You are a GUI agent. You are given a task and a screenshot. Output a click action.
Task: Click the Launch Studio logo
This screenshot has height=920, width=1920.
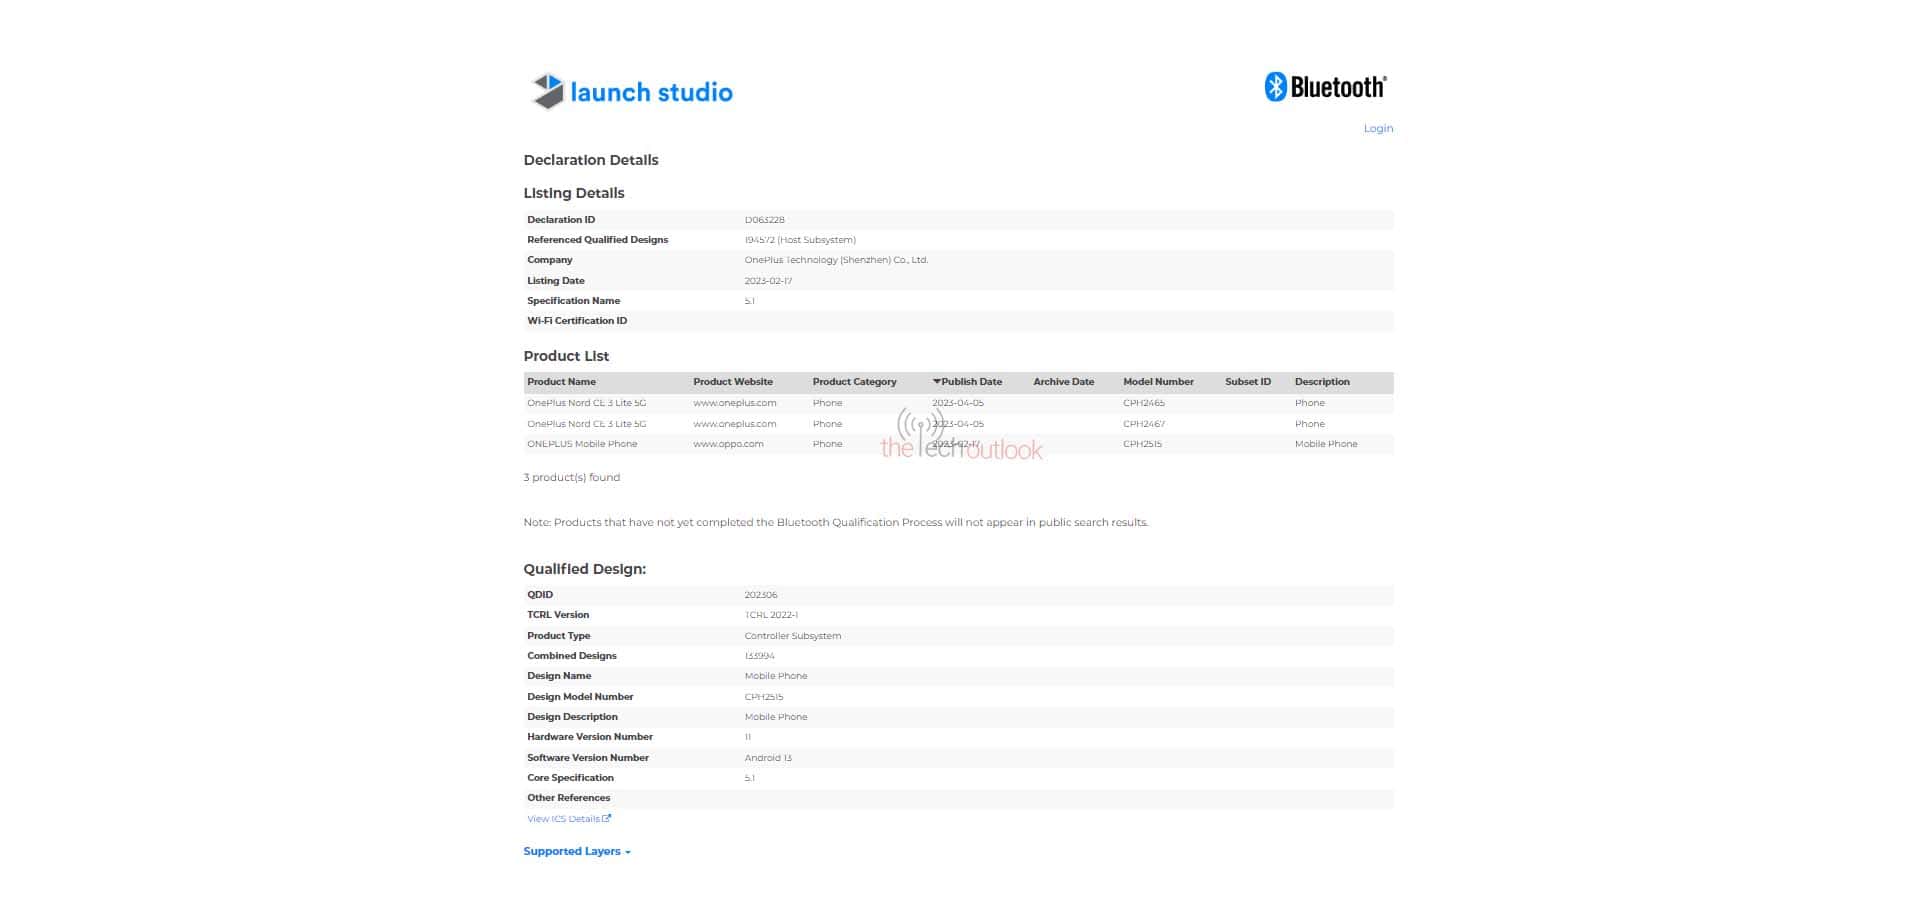[632, 92]
